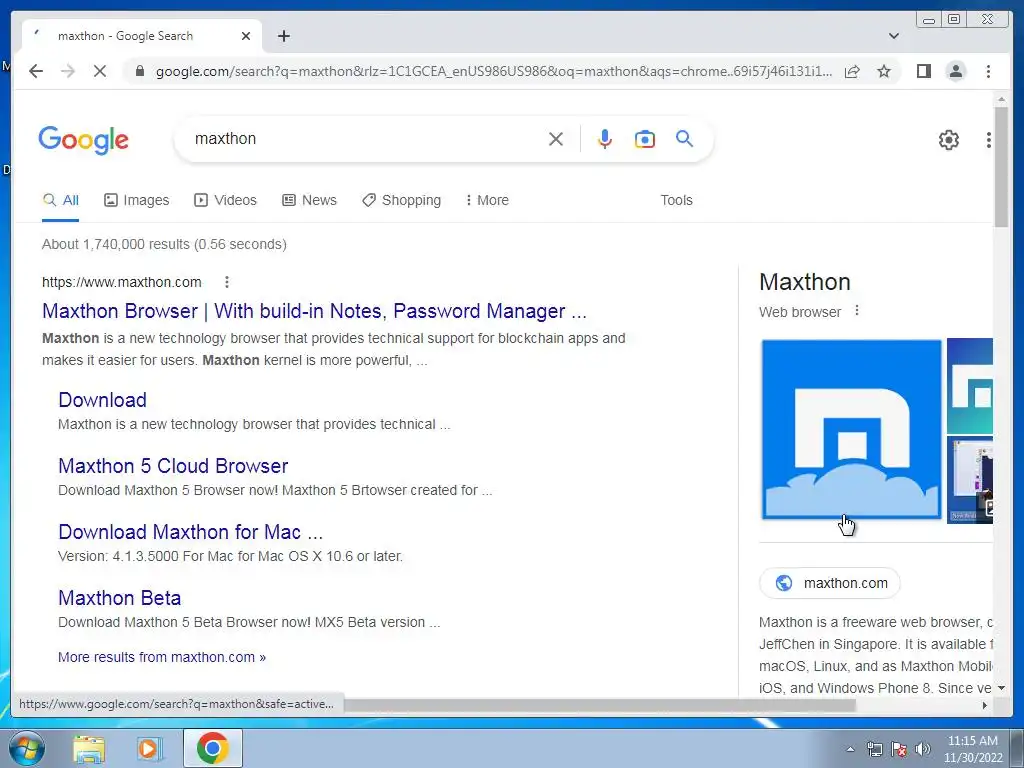Share this page from the address bar
Screen dimensions: 1024x768
click(852, 71)
